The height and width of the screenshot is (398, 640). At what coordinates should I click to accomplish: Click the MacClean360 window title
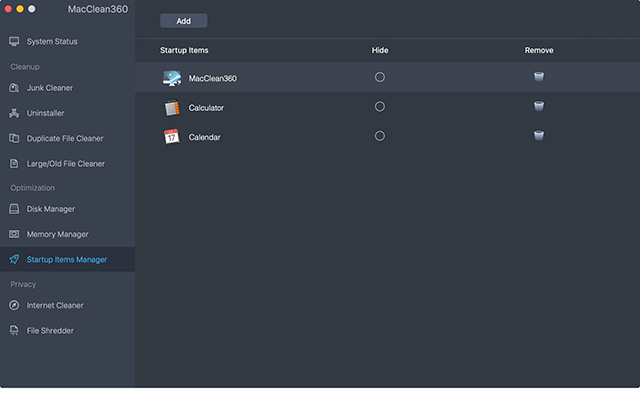click(98, 9)
